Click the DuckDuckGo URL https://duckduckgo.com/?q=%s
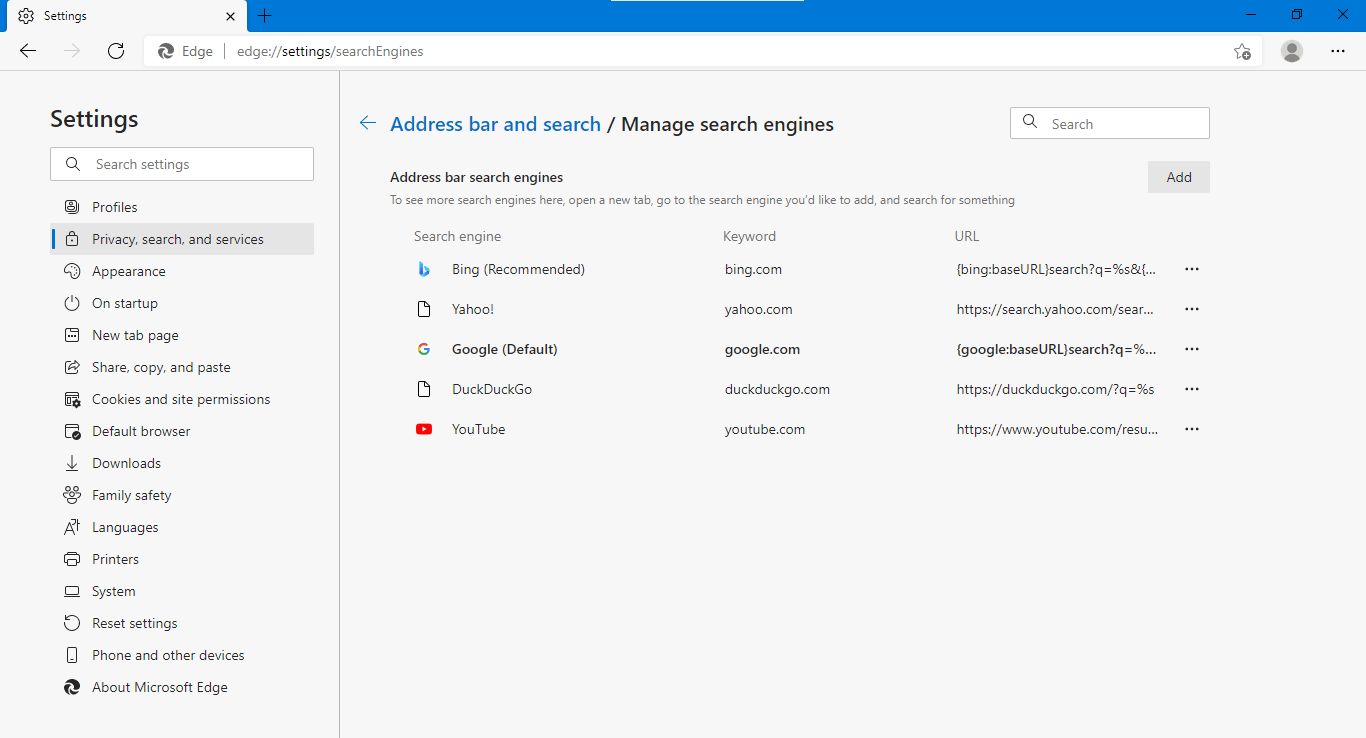 click(x=1055, y=389)
